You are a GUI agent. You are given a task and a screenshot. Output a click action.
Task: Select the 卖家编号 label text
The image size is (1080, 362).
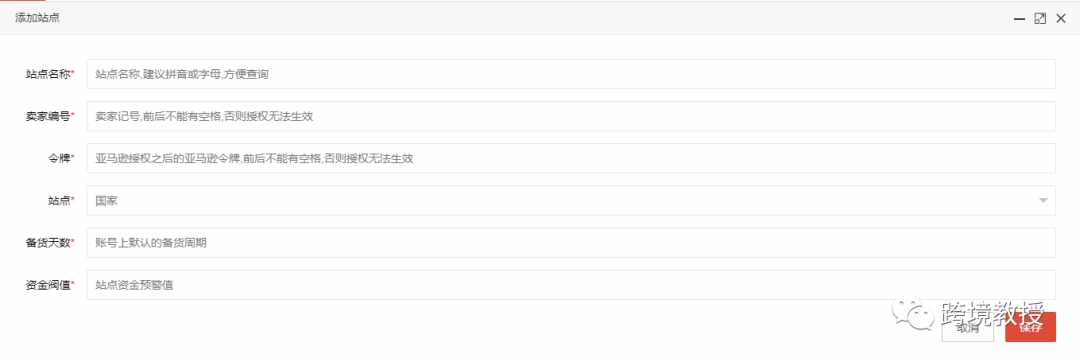(50, 116)
